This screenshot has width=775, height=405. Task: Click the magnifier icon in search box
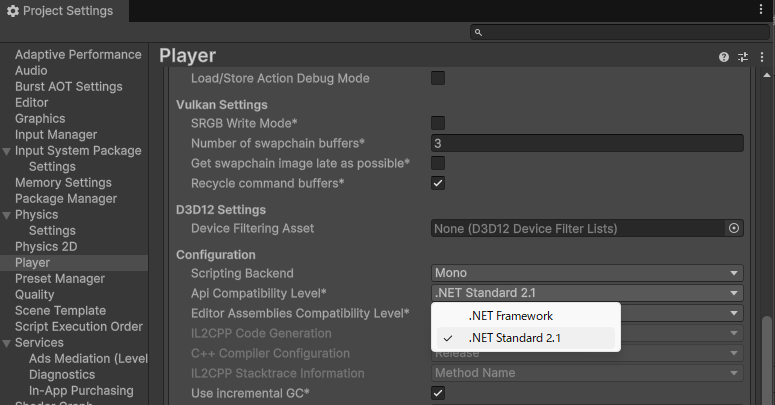coord(479,33)
